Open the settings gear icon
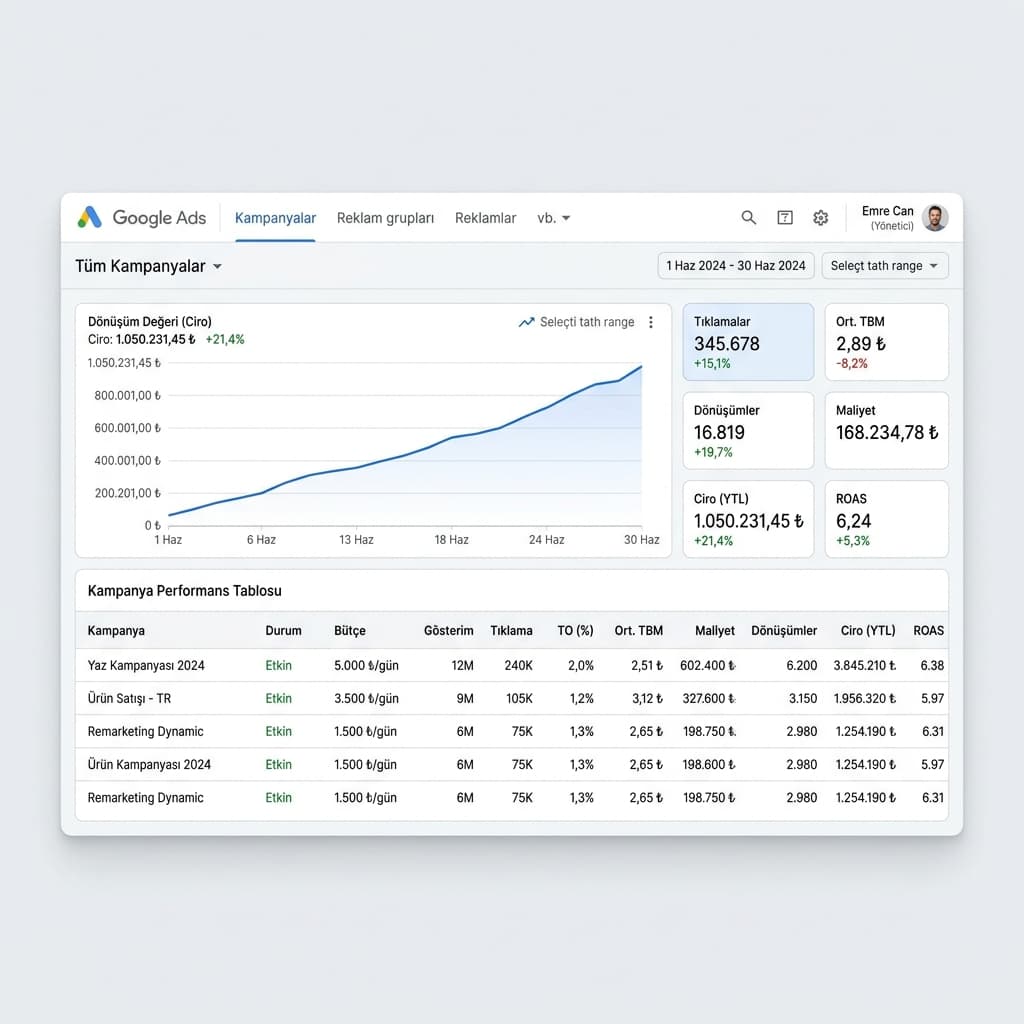The image size is (1024, 1024). click(820, 217)
